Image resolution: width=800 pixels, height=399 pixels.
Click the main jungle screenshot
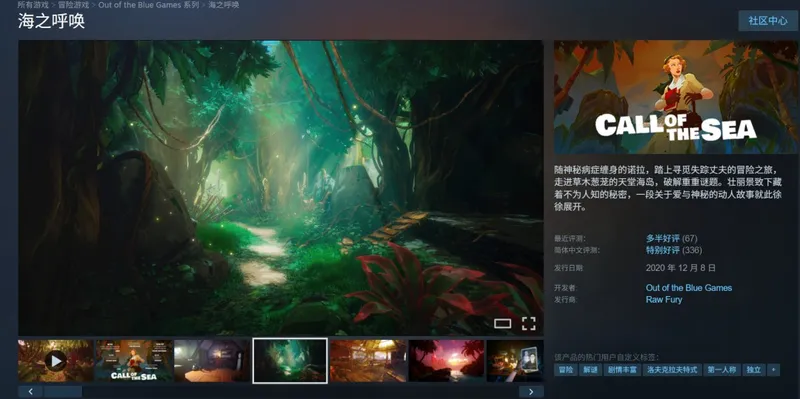pos(281,188)
